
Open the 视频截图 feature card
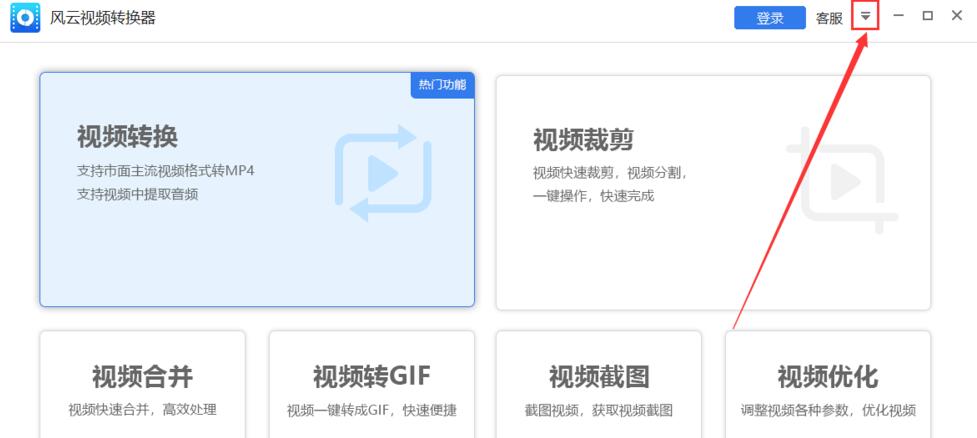[x=599, y=385]
